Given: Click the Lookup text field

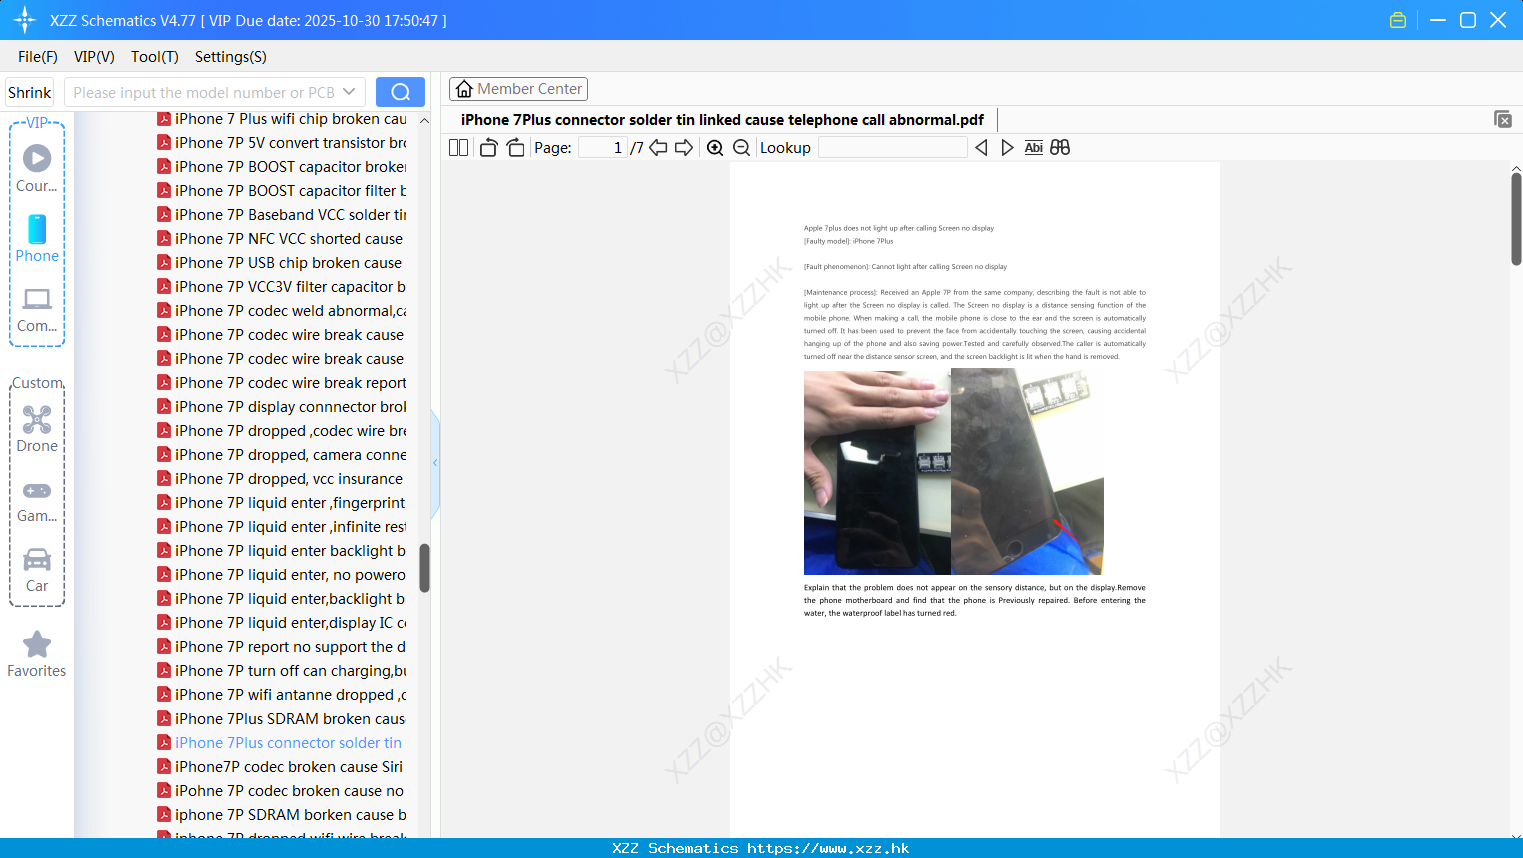Looking at the screenshot, I should coord(892,148).
